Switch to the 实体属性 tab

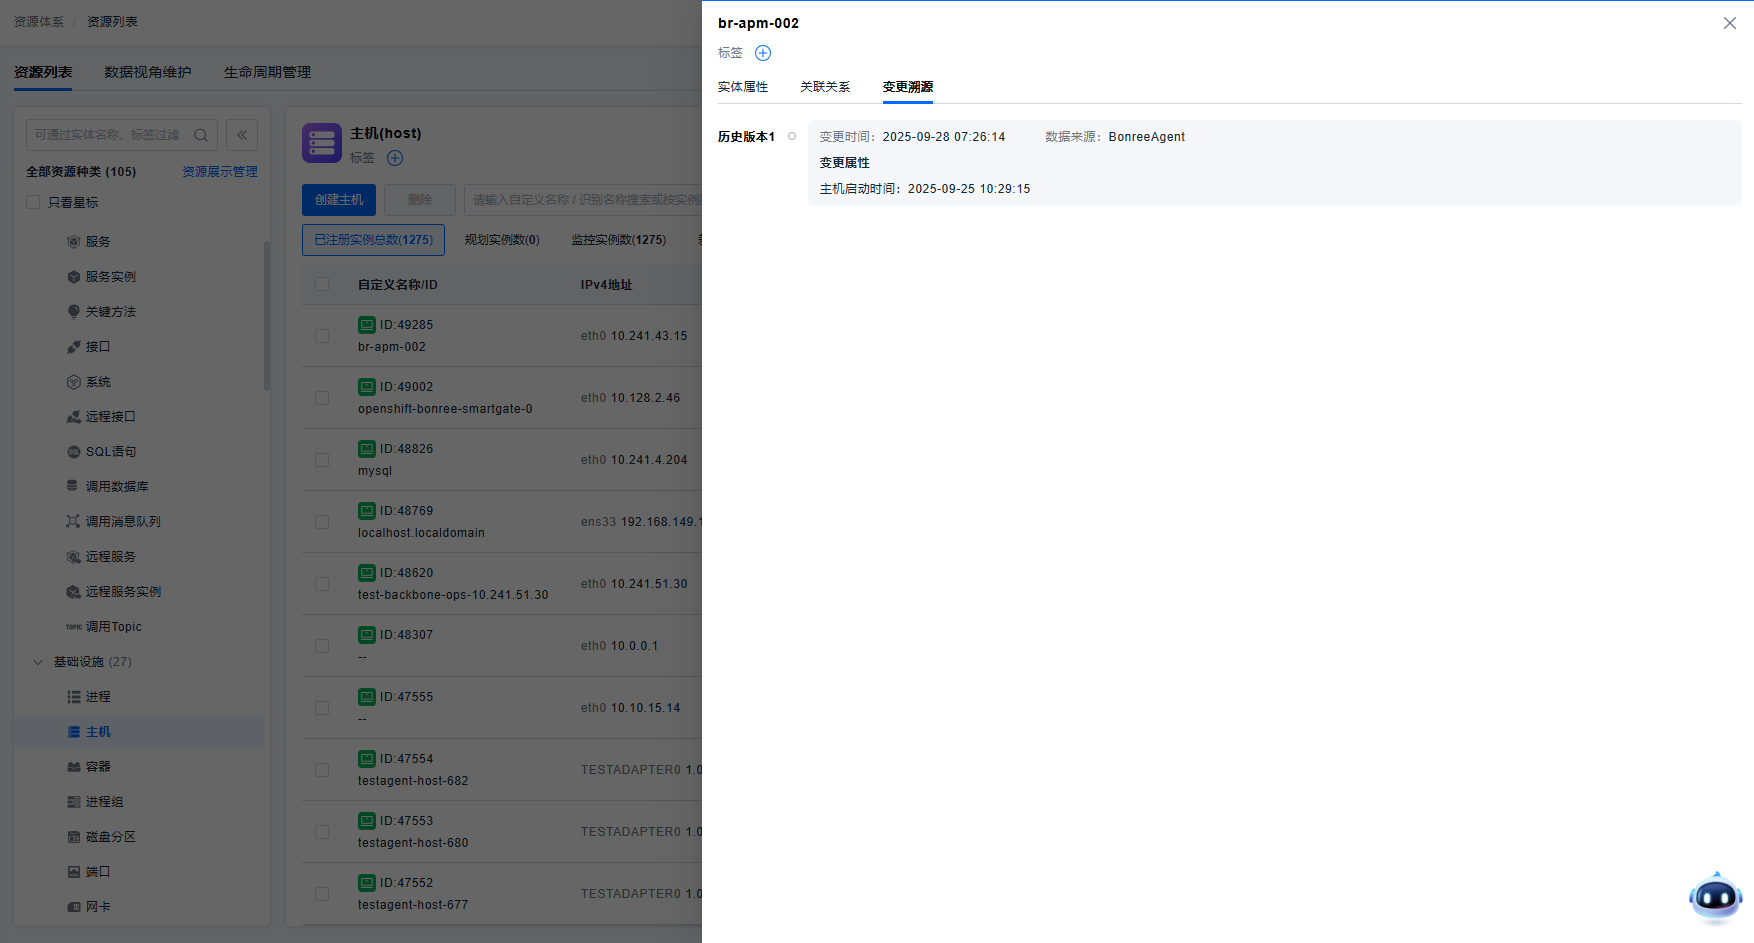(742, 87)
